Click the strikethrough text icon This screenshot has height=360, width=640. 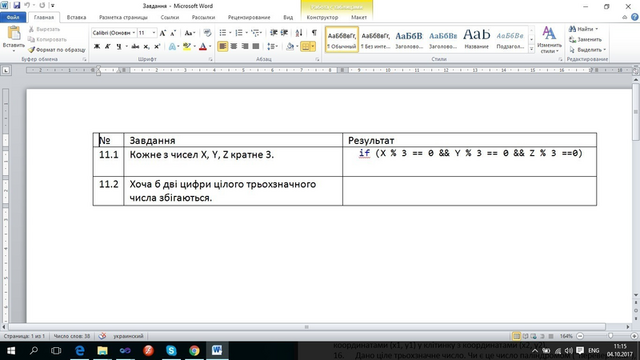tap(135, 47)
